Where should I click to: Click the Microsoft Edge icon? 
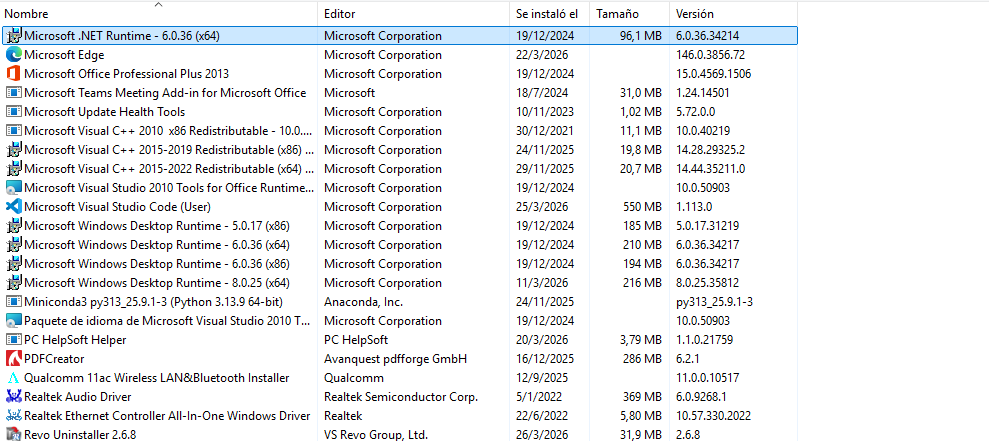click(x=14, y=55)
